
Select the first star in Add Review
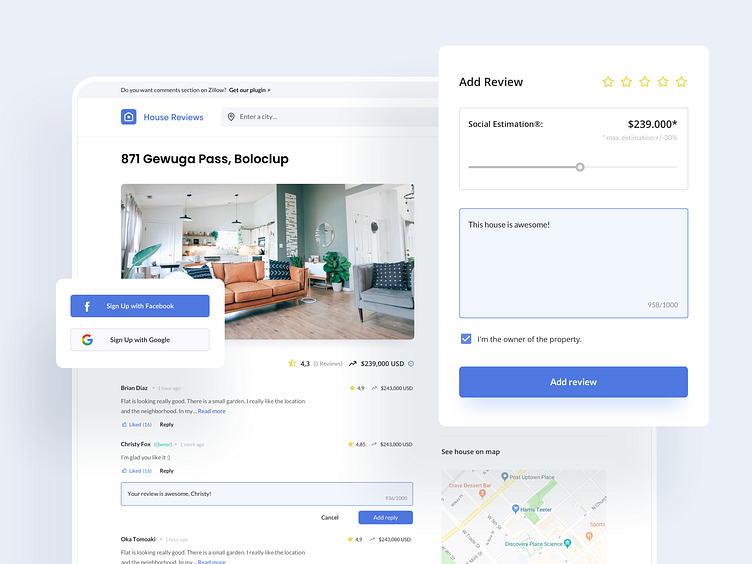coord(608,82)
